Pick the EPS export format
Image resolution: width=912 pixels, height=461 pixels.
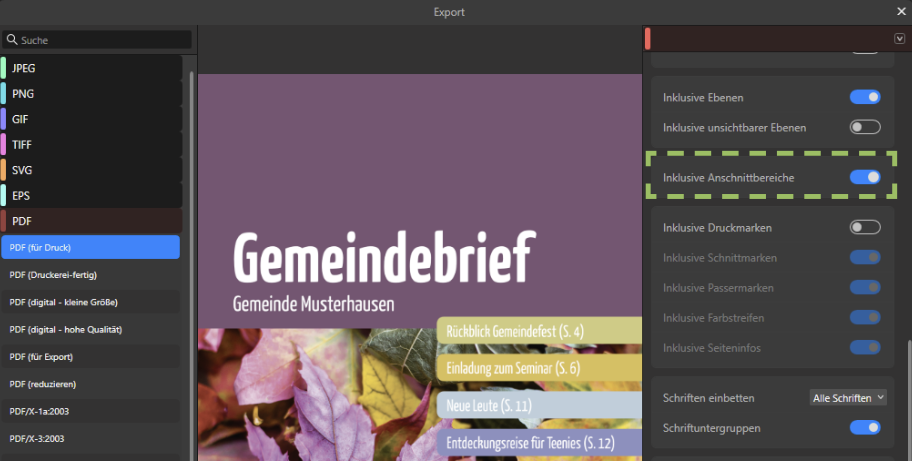[x=91, y=196]
